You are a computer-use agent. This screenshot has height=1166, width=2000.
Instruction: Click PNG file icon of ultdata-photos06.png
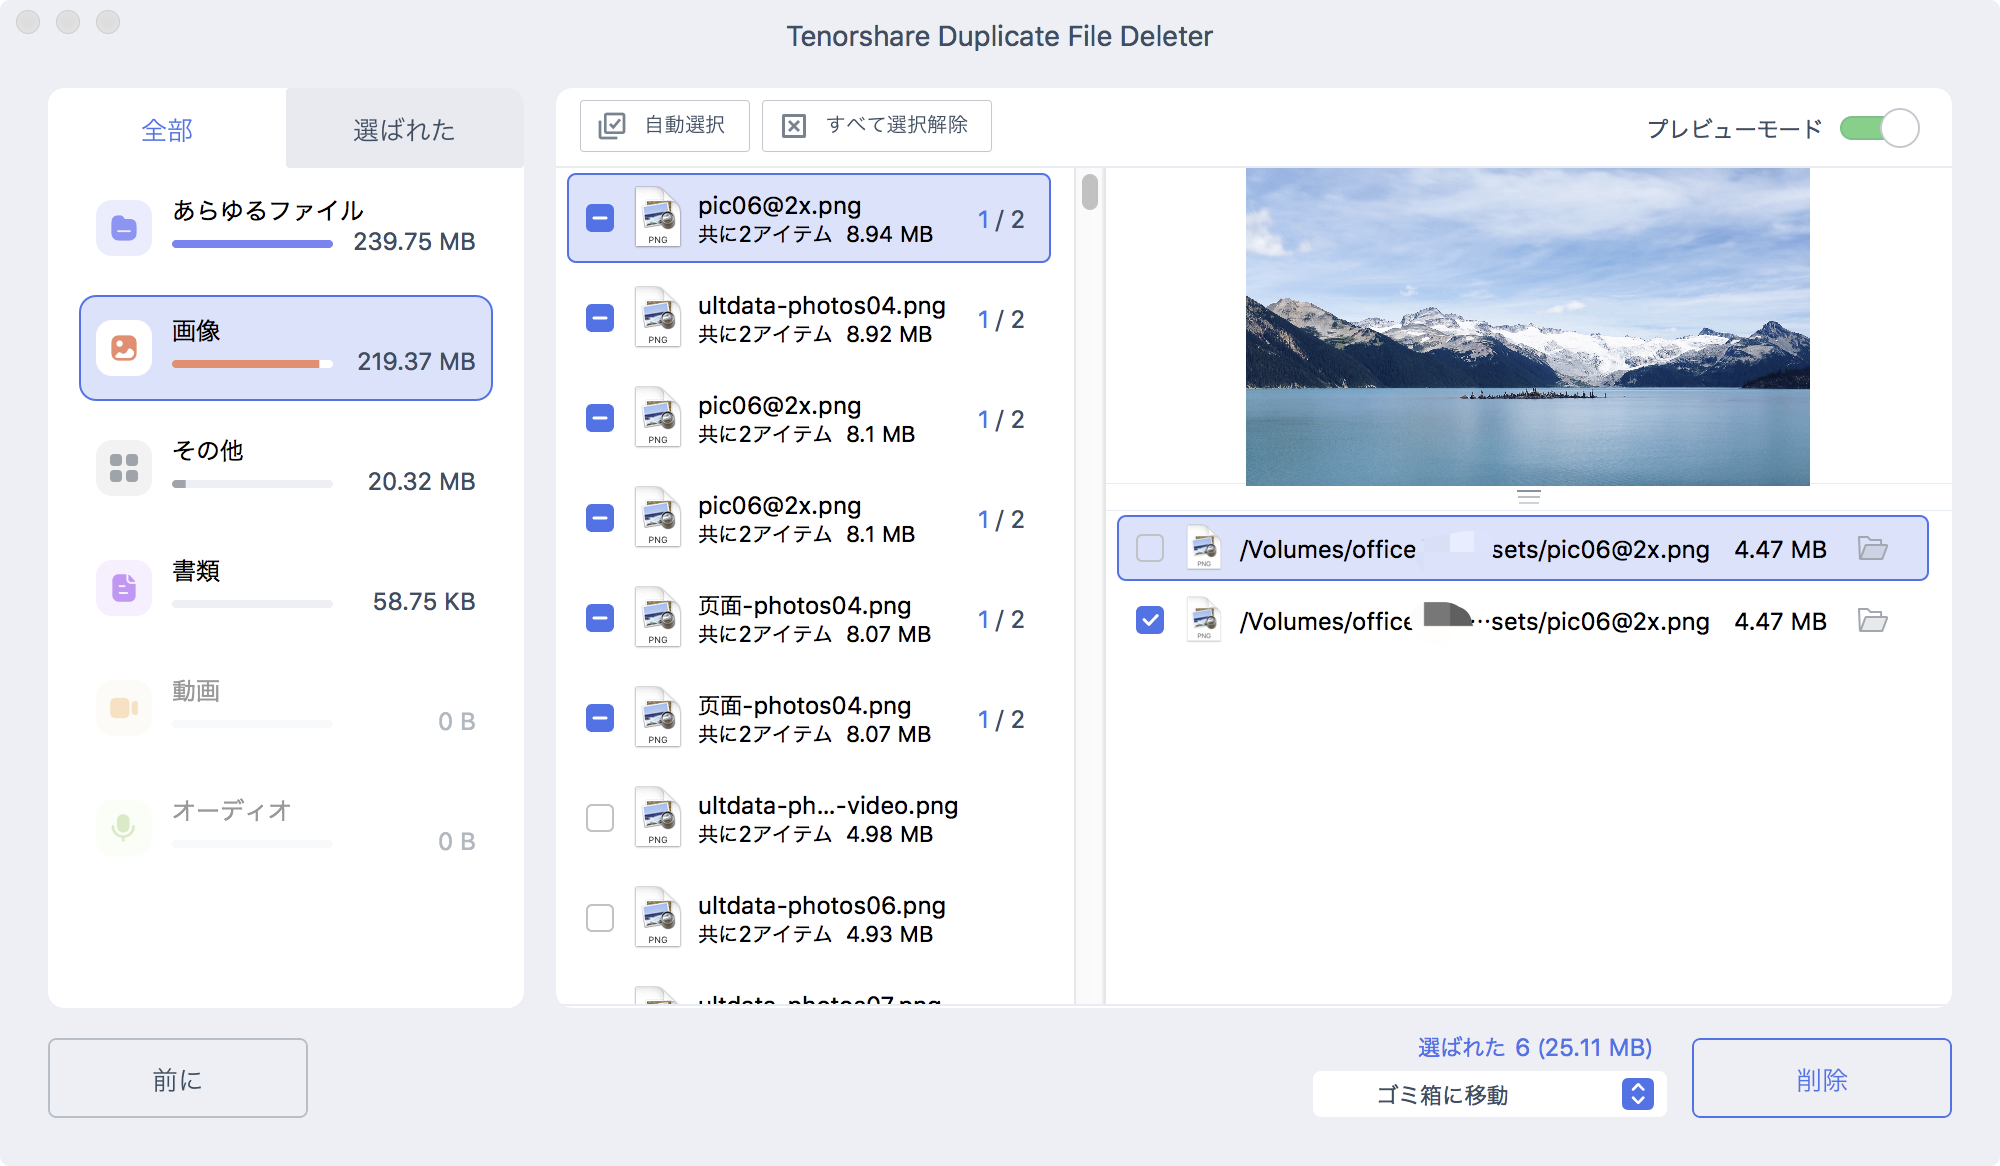click(657, 917)
